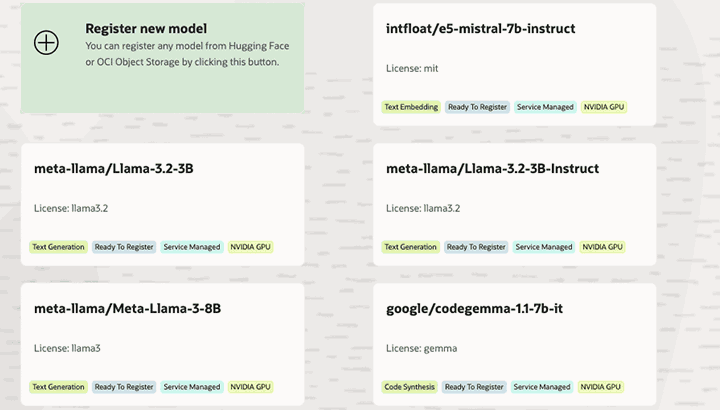This screenshot has width=720, height=410.
Task: Click Text Generation tag on Meta-Llama-3-8B card
Action: [58, 387]
